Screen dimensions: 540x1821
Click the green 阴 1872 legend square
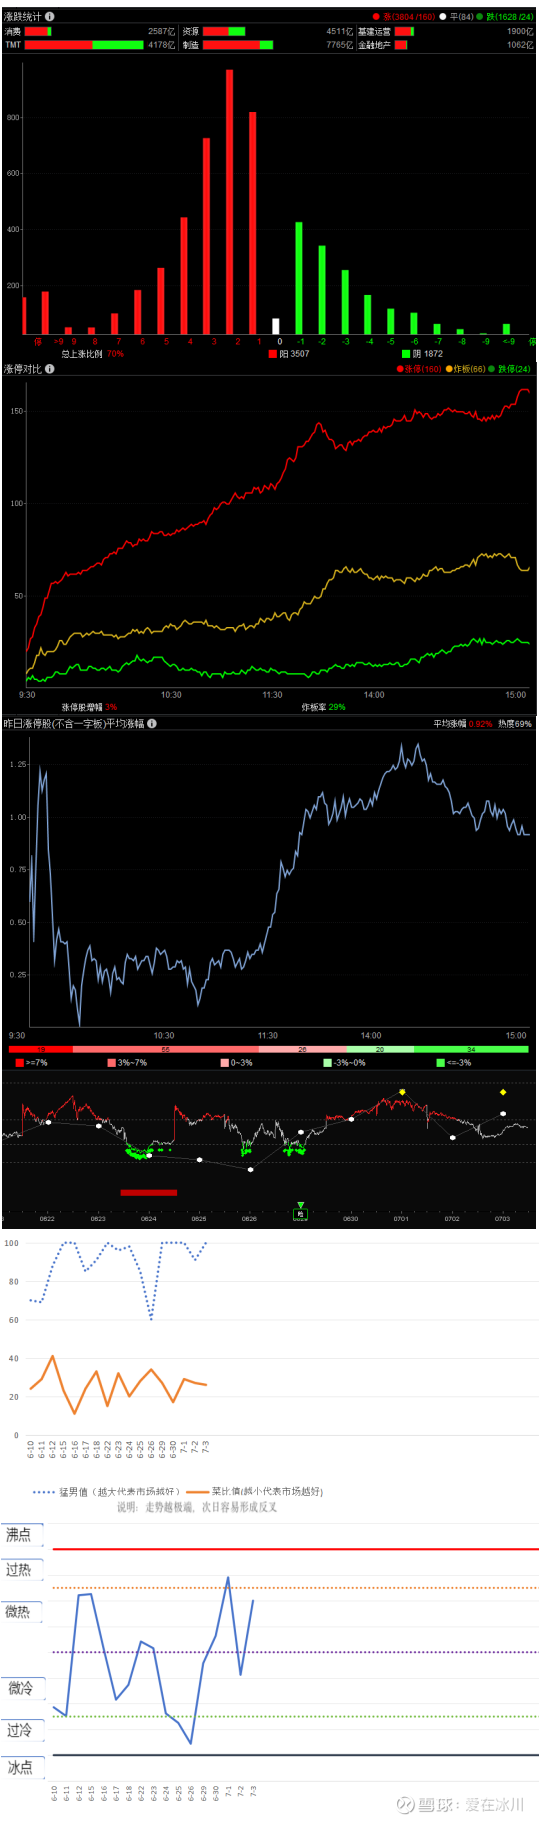406,354
